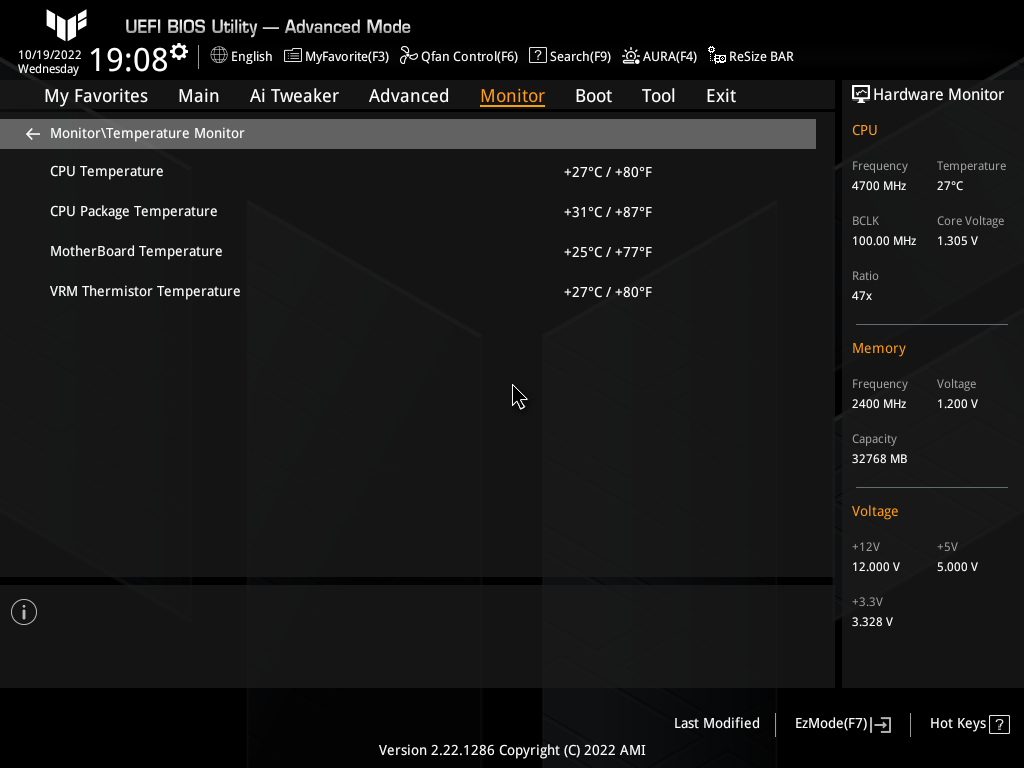Select the Memory Frequency value in sidebar

[x=879, y=403]
